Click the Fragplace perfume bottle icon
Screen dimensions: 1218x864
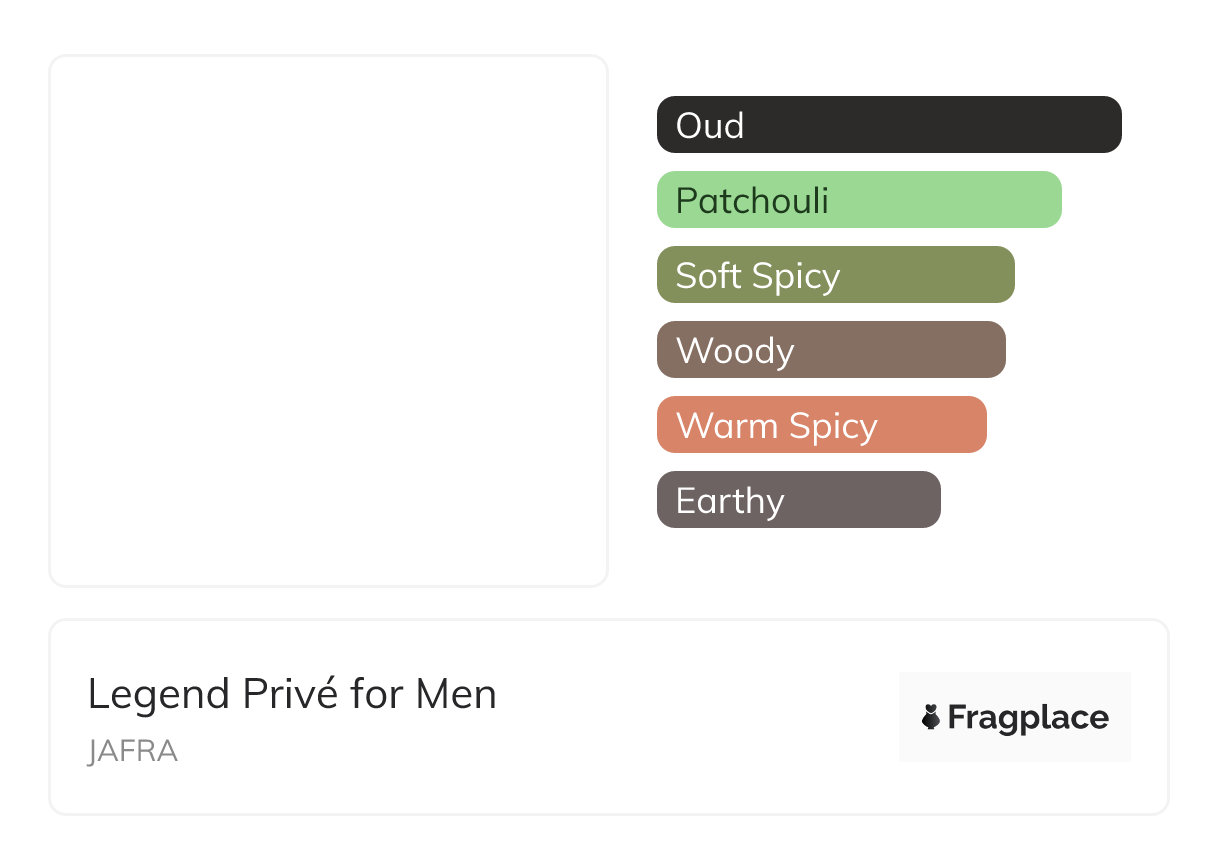pos(931,717)
